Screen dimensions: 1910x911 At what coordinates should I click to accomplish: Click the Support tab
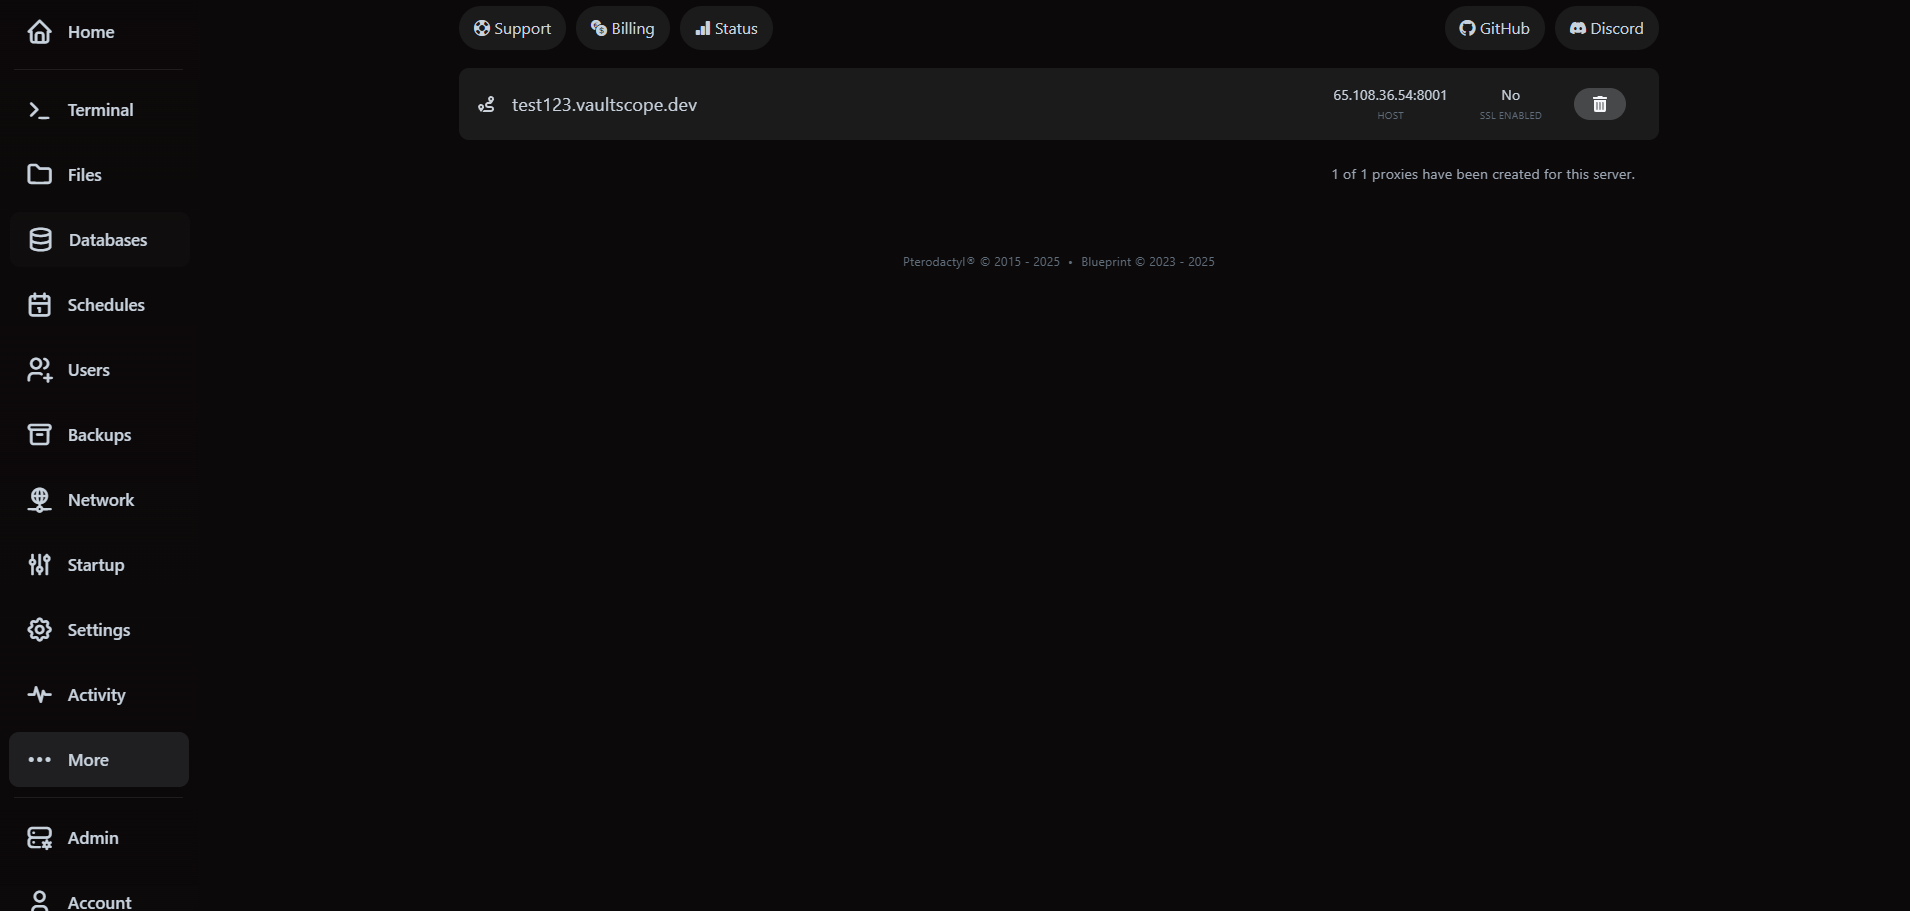tap(512, 28)
